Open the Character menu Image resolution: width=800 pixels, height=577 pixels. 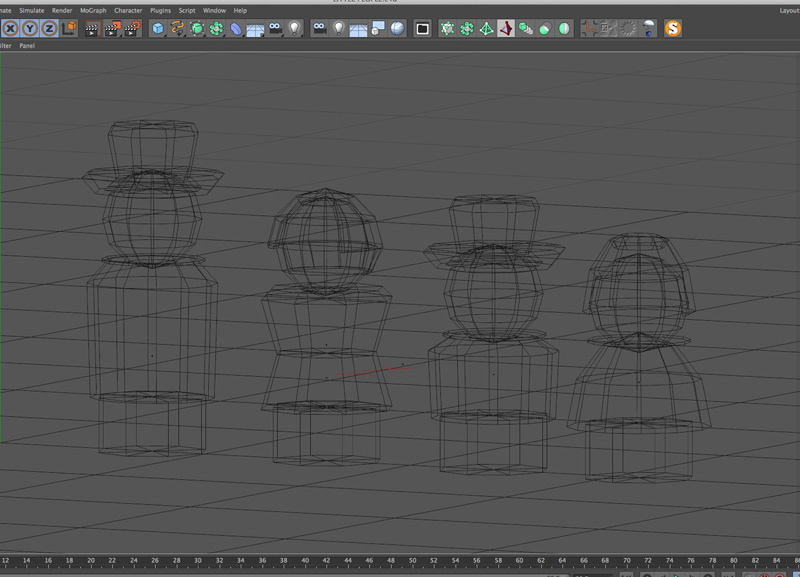click(128, 10)
